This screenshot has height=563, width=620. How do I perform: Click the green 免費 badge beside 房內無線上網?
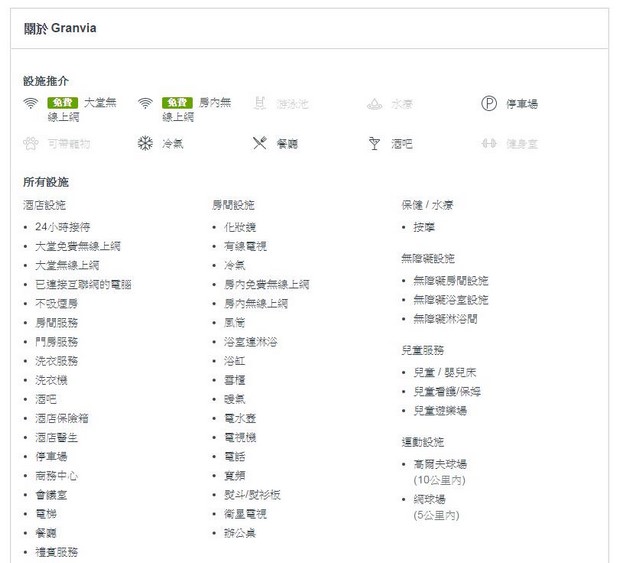coord(178,103)
